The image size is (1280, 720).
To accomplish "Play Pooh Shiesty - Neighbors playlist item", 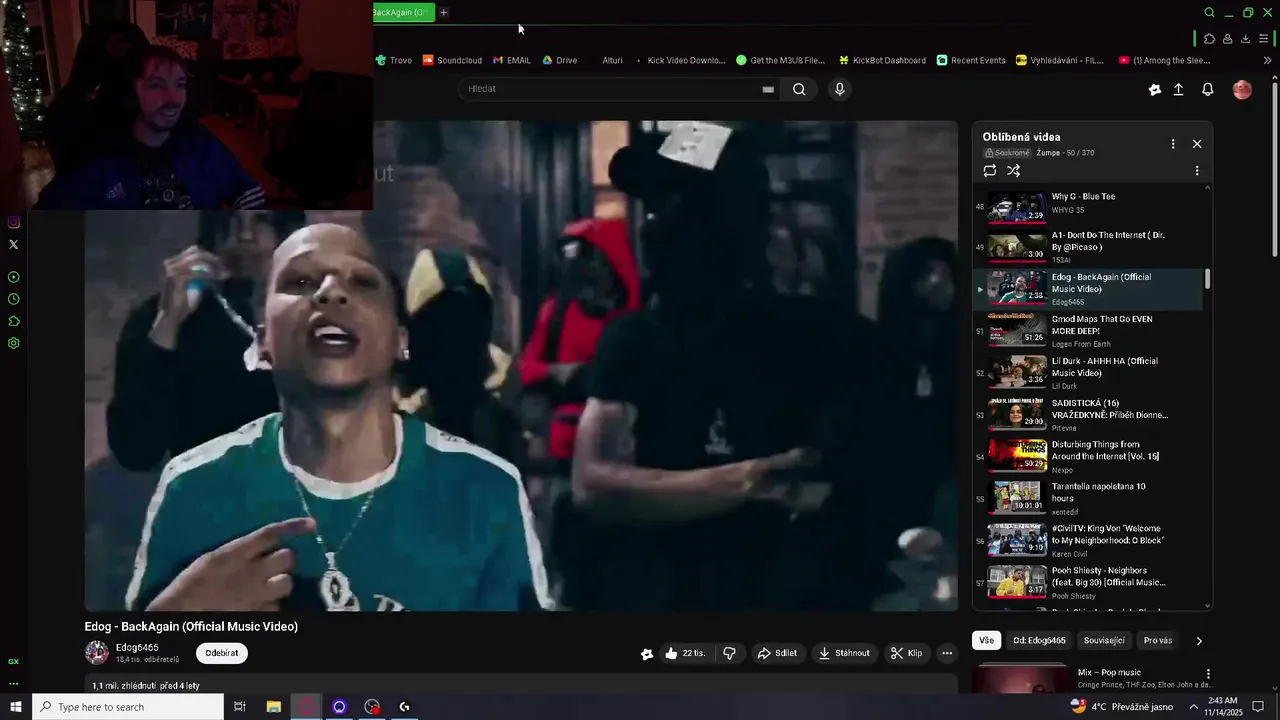I will point(1090,582).
